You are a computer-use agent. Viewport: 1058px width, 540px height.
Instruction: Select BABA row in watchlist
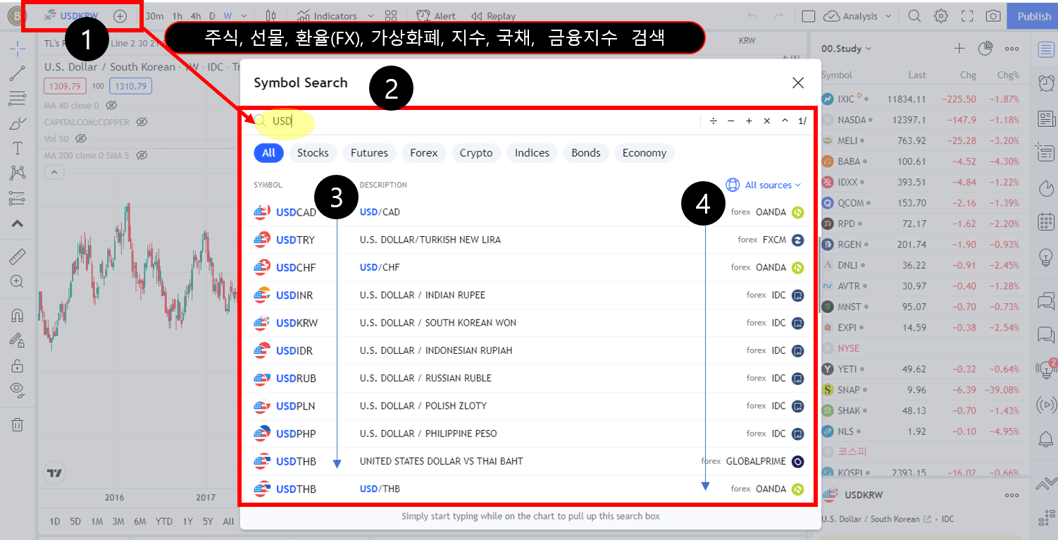921,161
